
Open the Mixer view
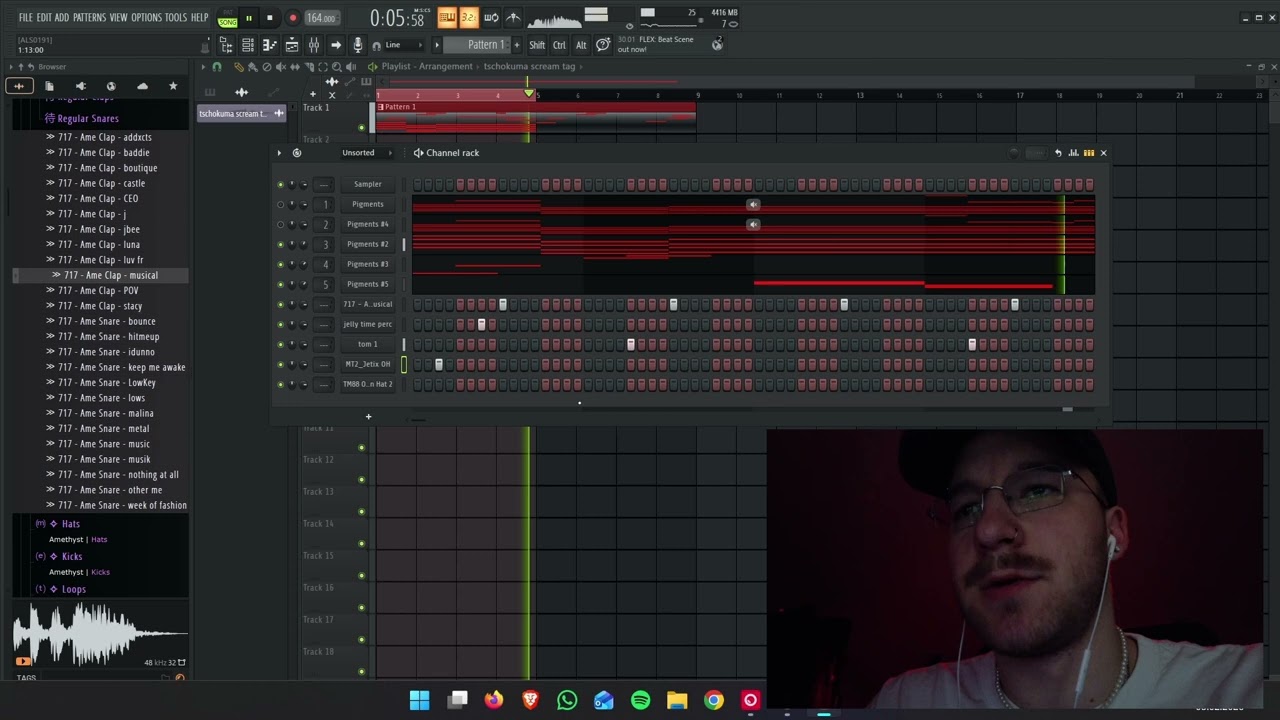[313, 45]
